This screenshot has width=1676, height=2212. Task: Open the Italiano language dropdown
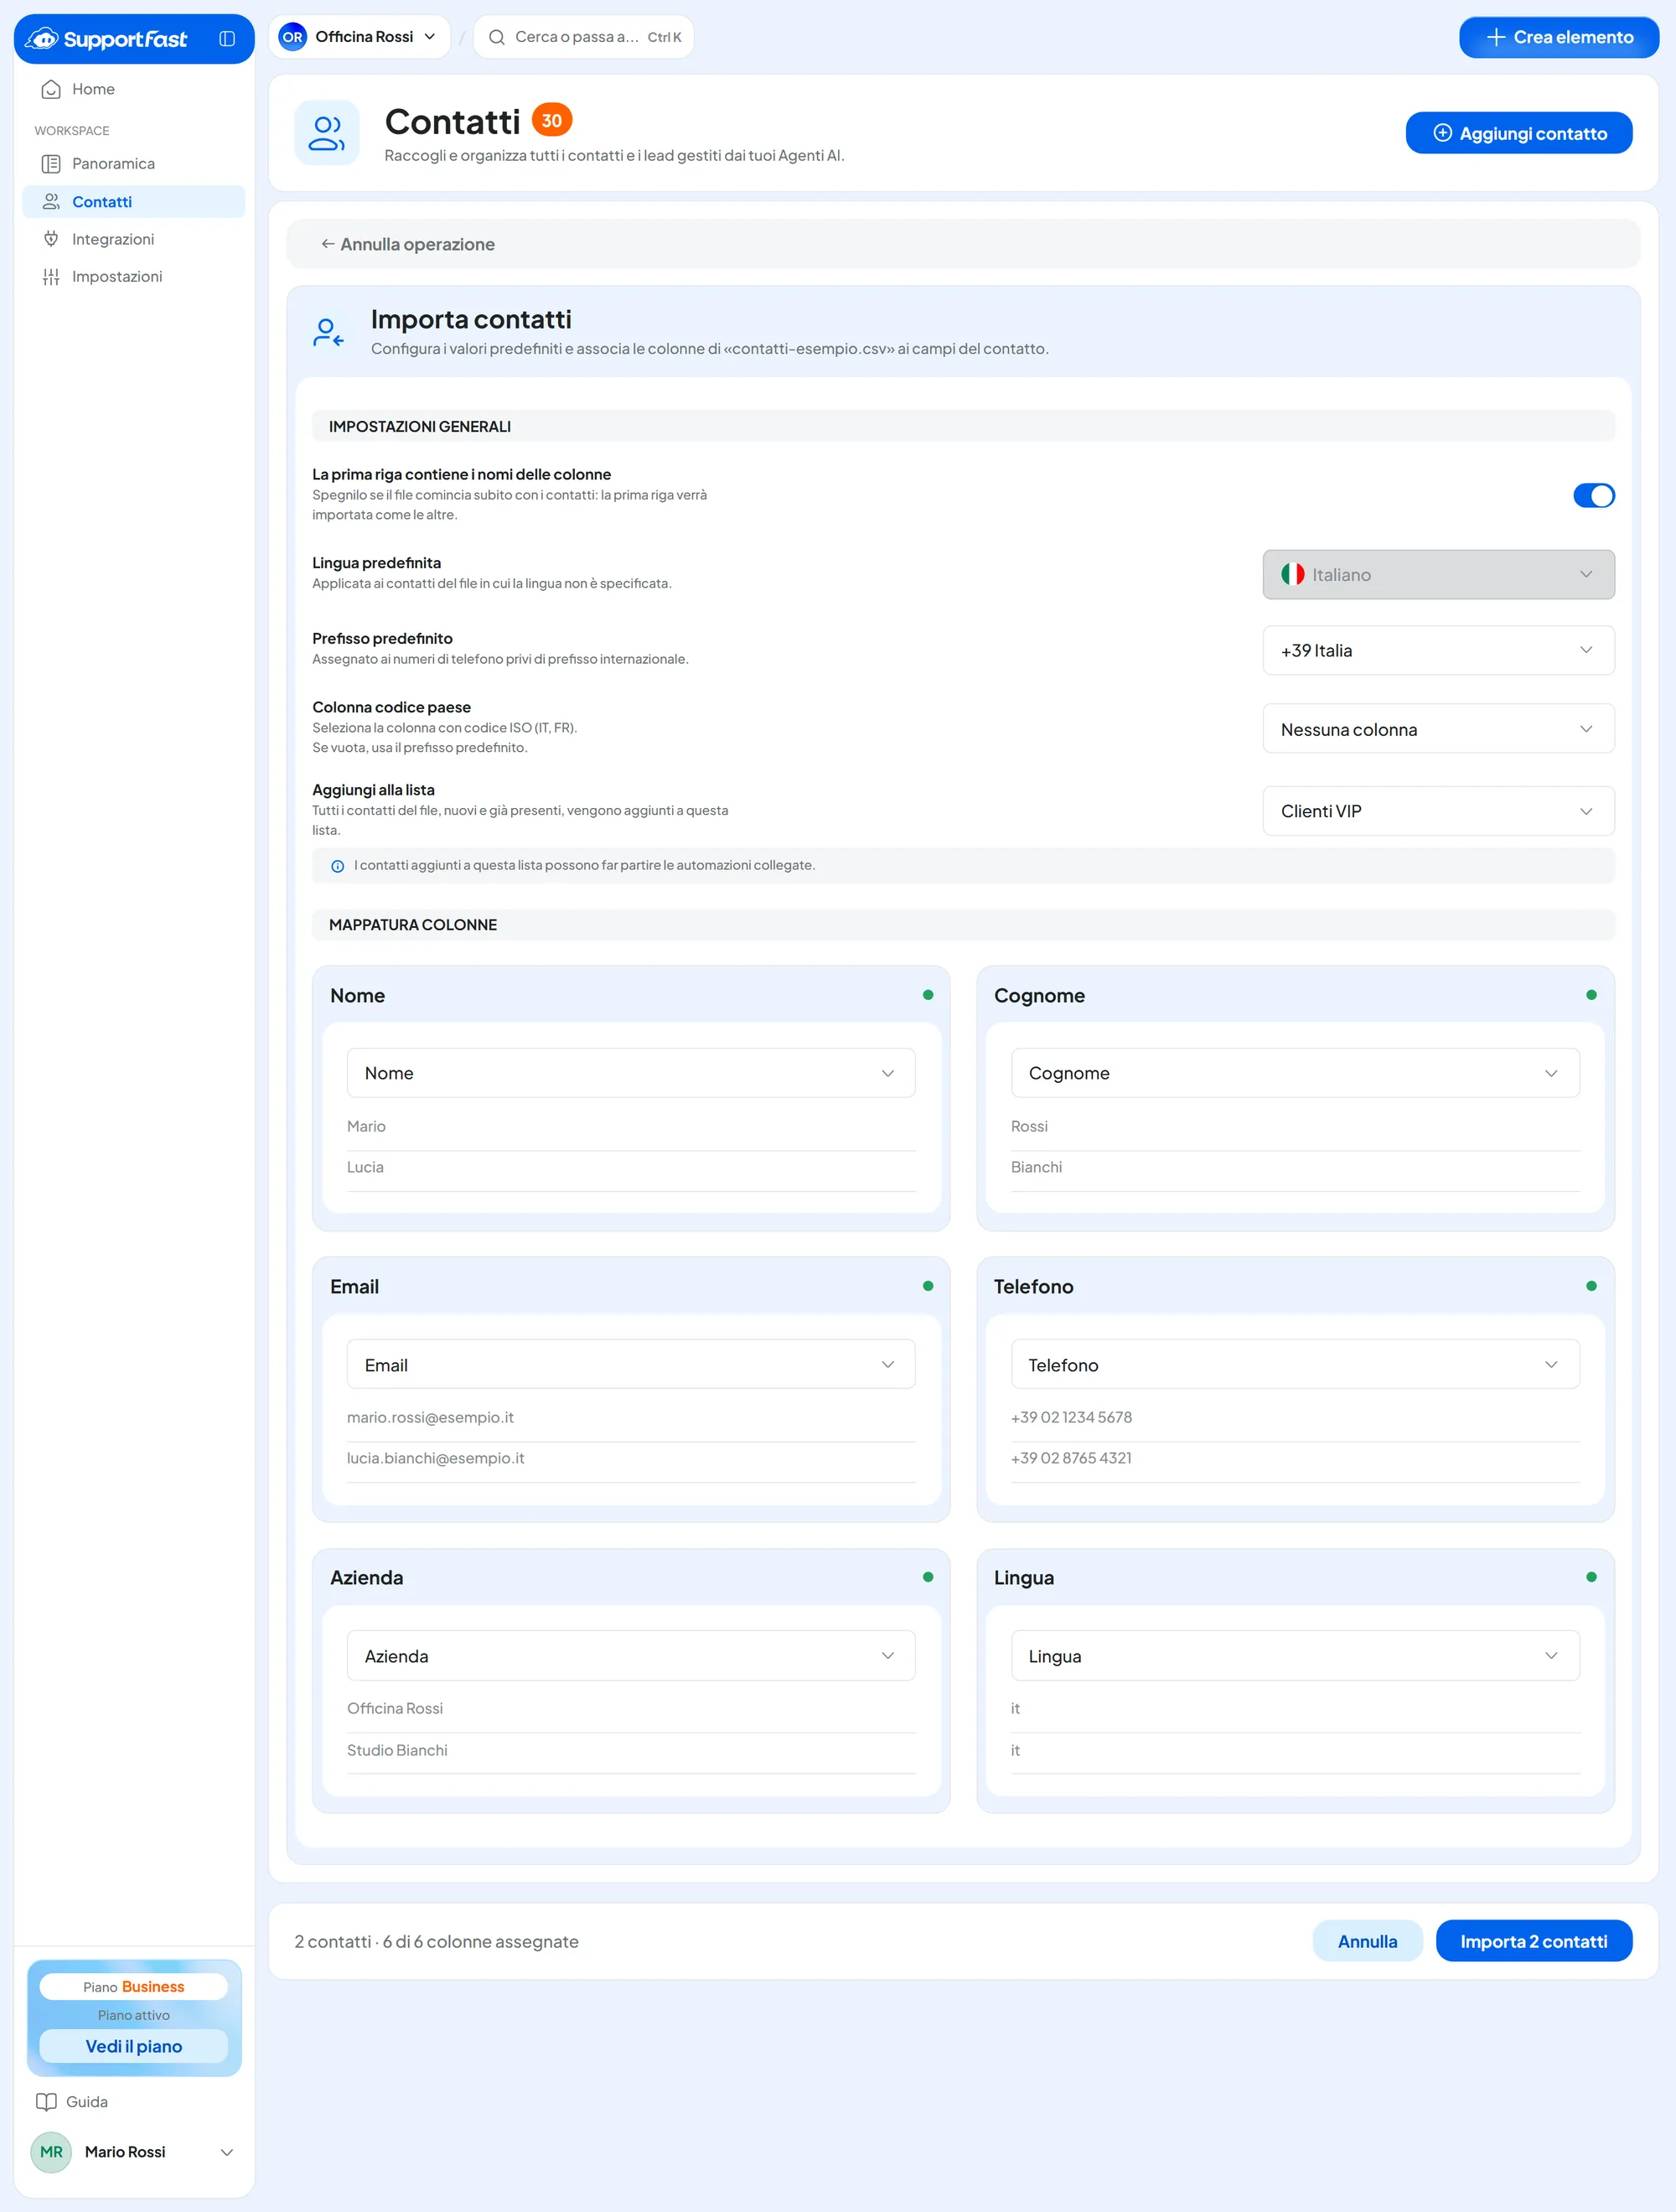1438,575
